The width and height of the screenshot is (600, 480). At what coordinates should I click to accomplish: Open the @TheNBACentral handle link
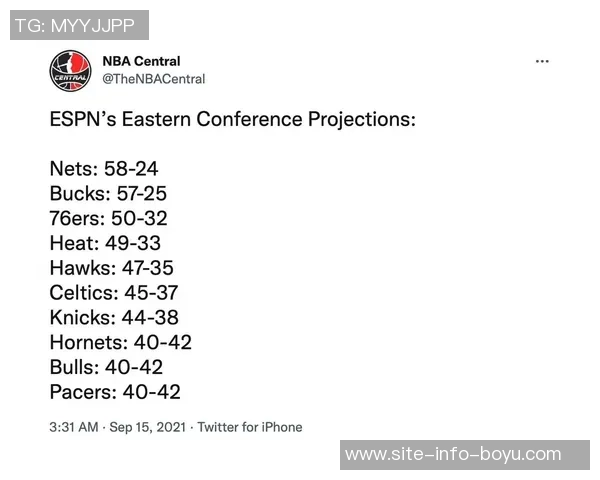pyautogui.click(x=153, y=79)
